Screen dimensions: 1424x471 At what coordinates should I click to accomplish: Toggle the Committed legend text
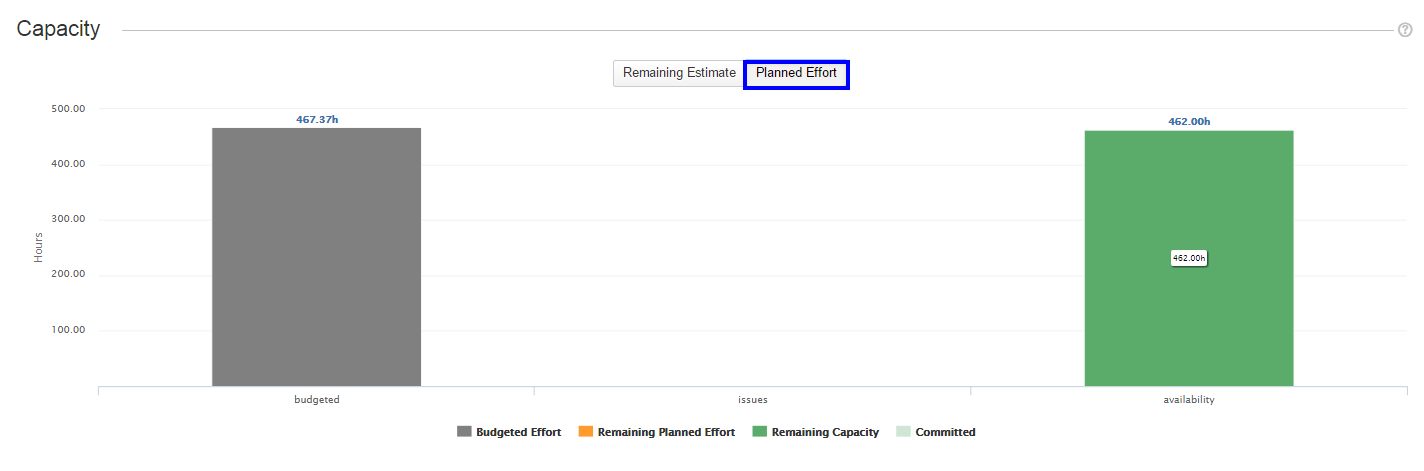tap(945, 432)
